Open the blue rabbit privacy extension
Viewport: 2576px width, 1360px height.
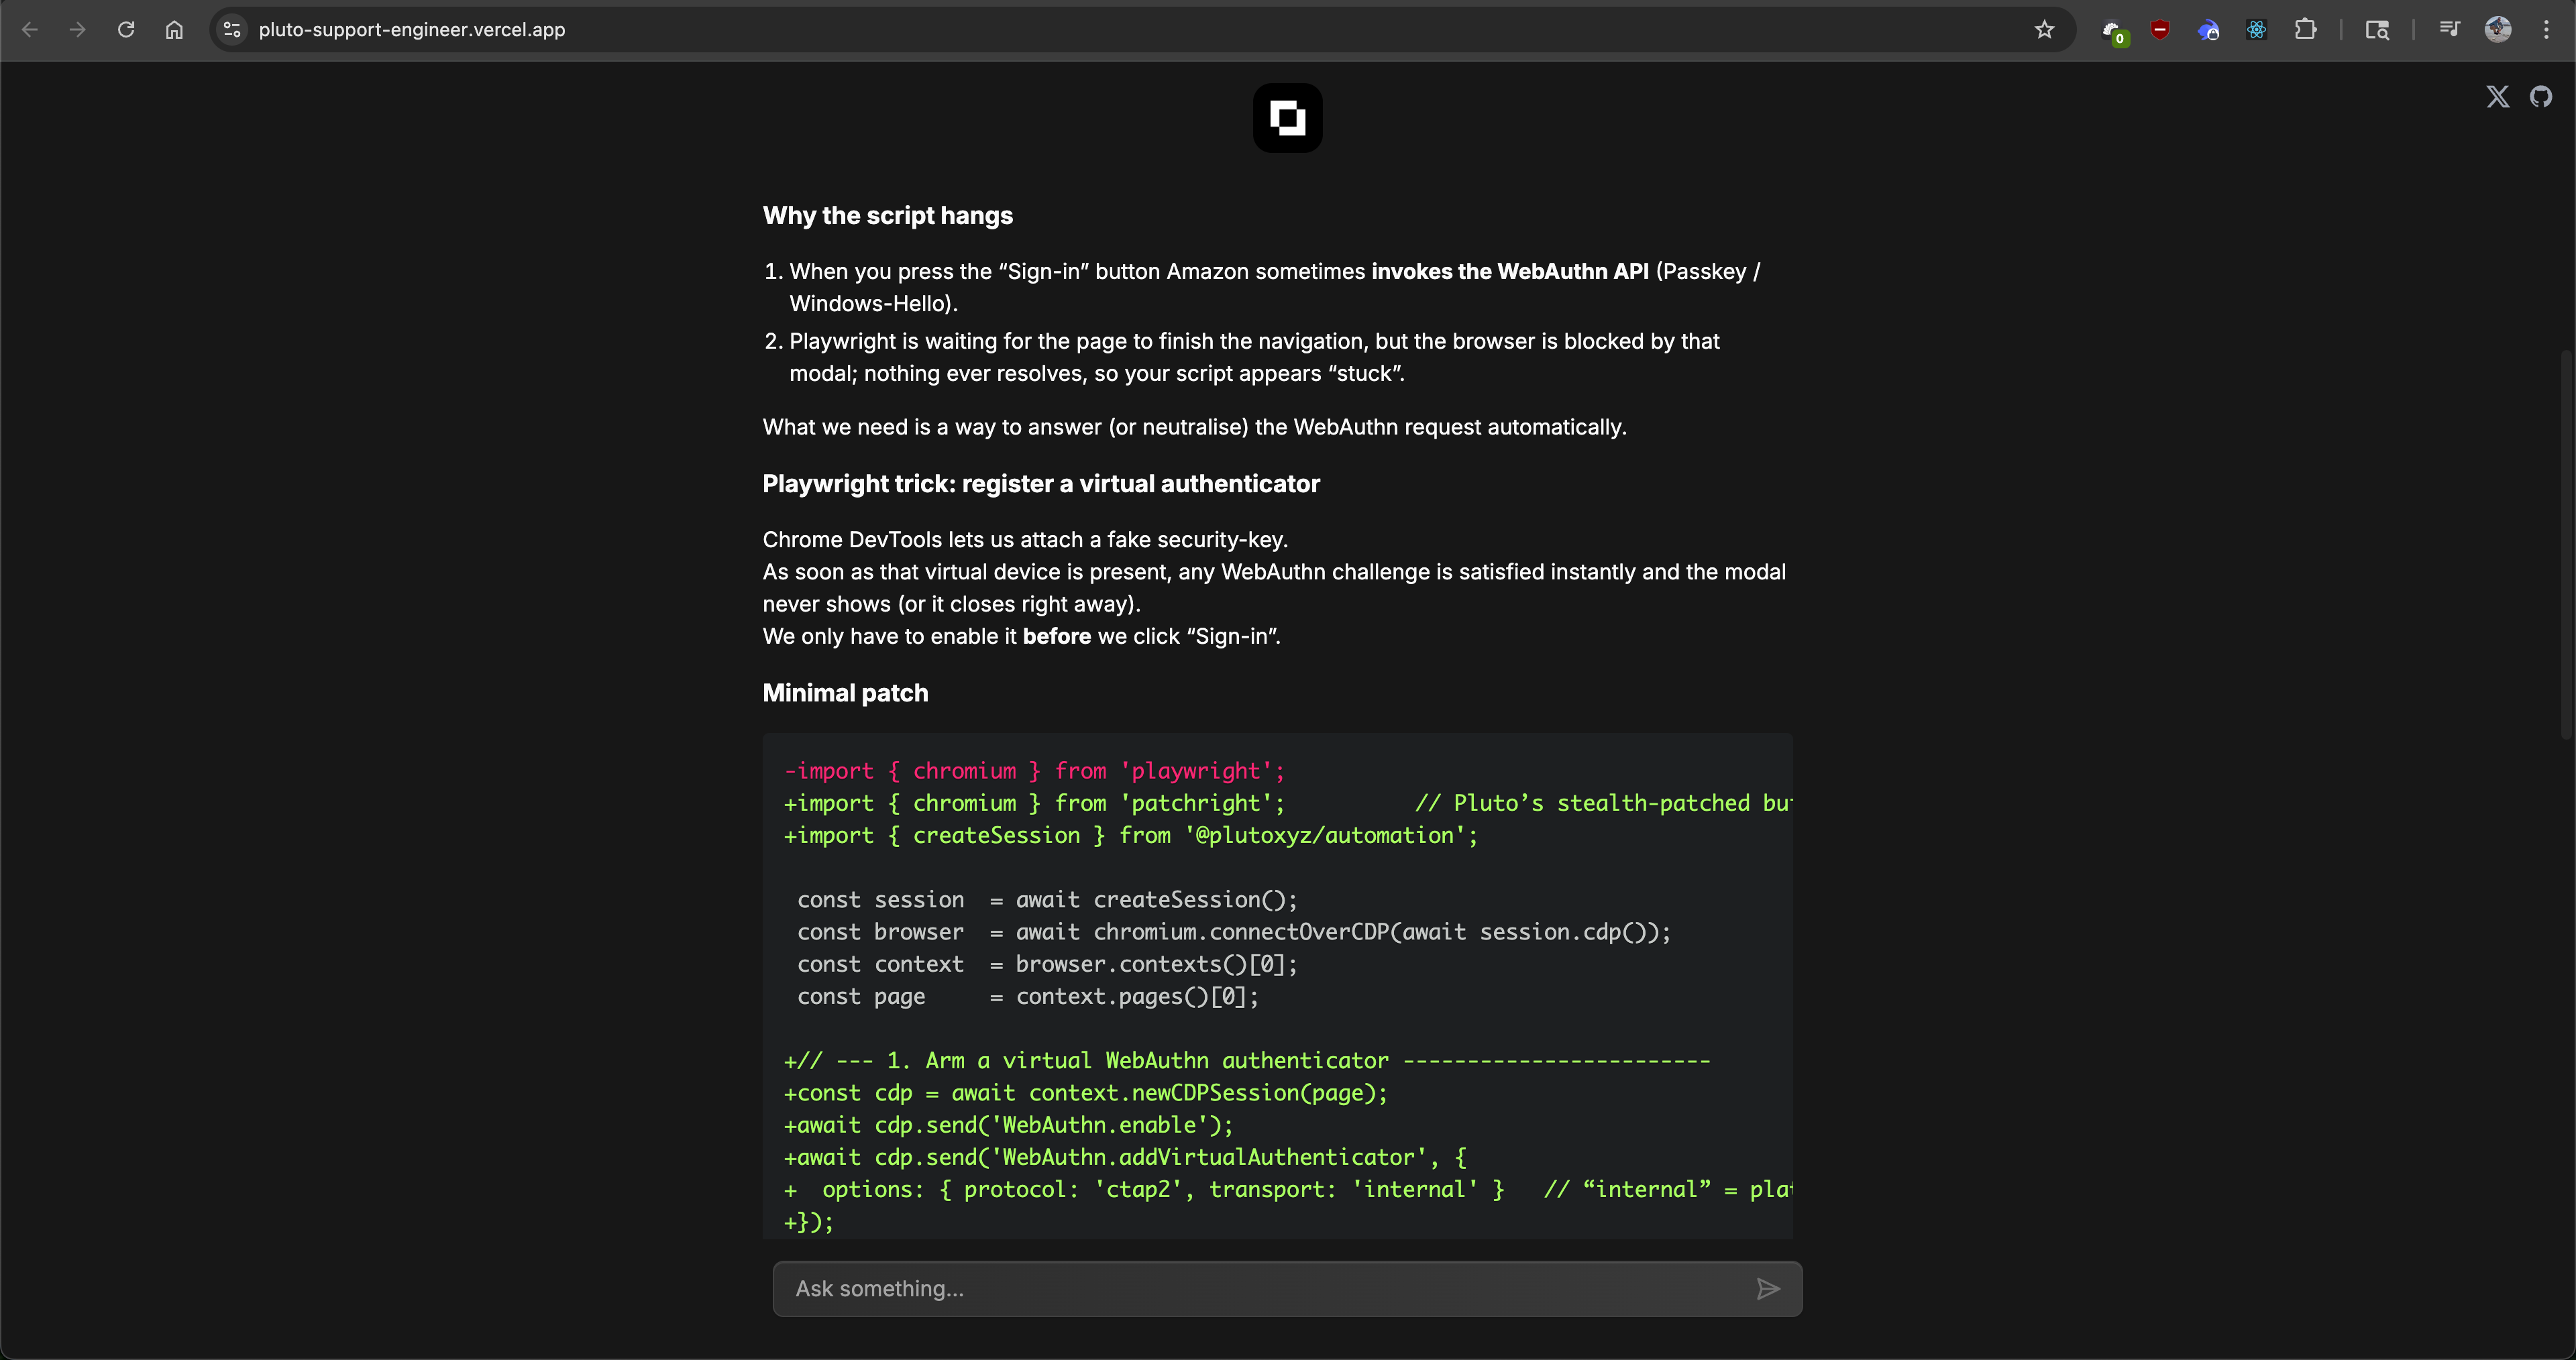tap(2209, 30)
